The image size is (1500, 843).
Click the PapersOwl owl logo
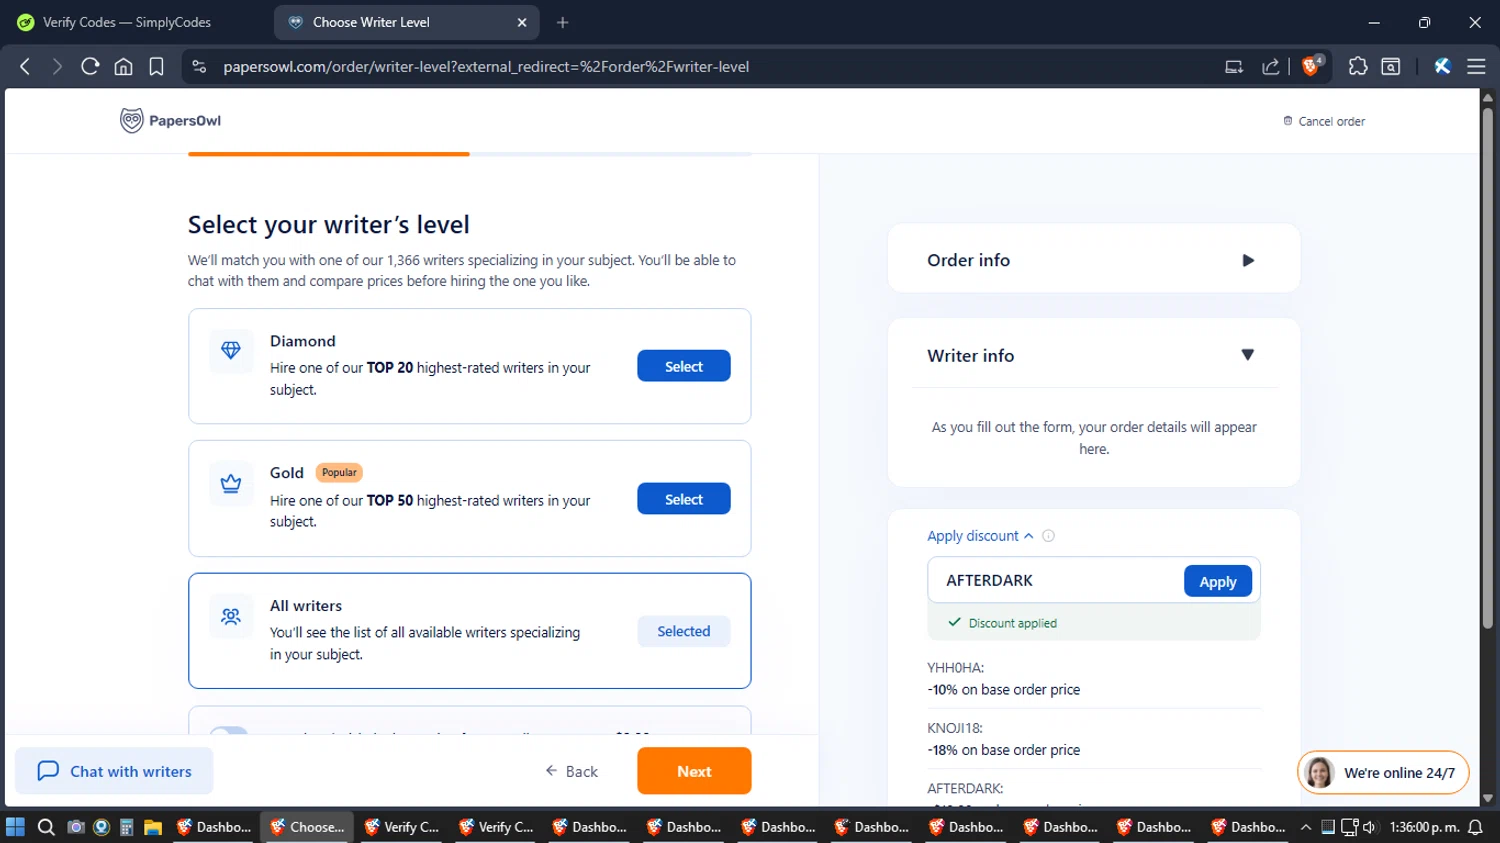coord(131,120)
